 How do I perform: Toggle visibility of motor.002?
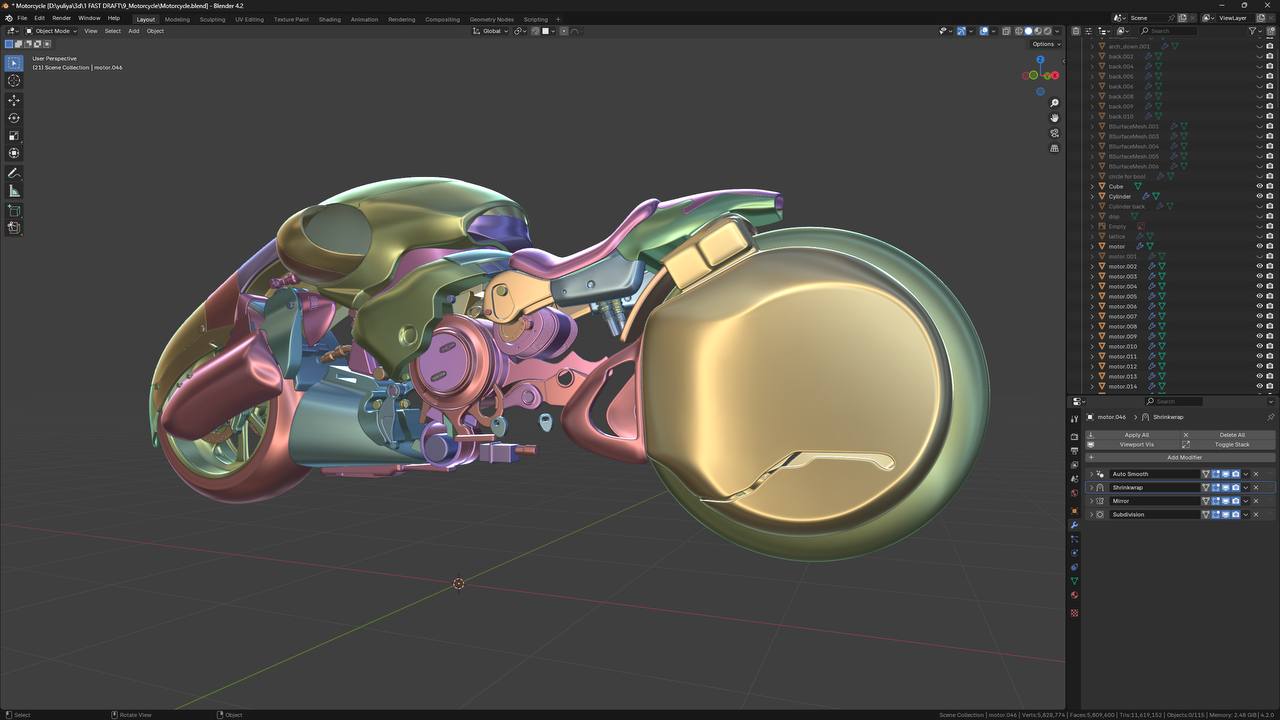pyautogui.click(x=1259, y=266)
